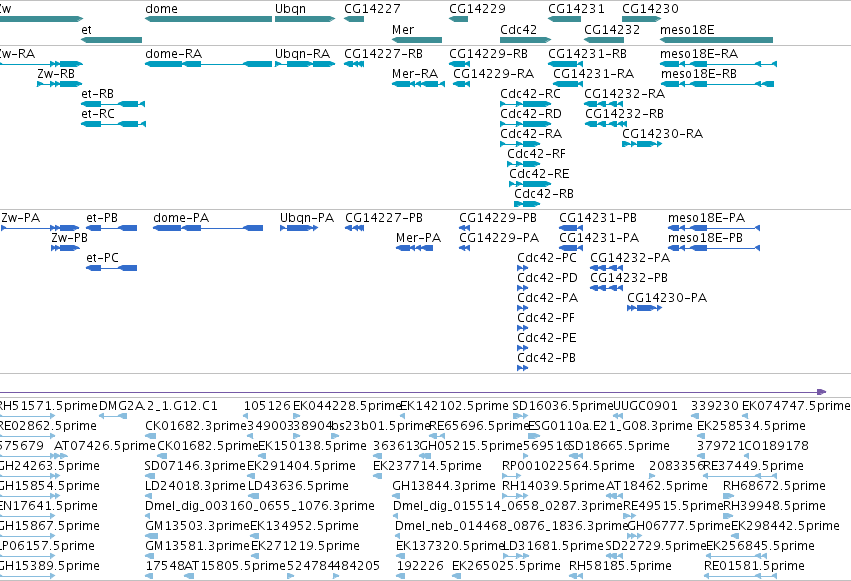Viewport: 851px width, 581px height.
Task: Click the CG14232 gene label
Action: 612,29
